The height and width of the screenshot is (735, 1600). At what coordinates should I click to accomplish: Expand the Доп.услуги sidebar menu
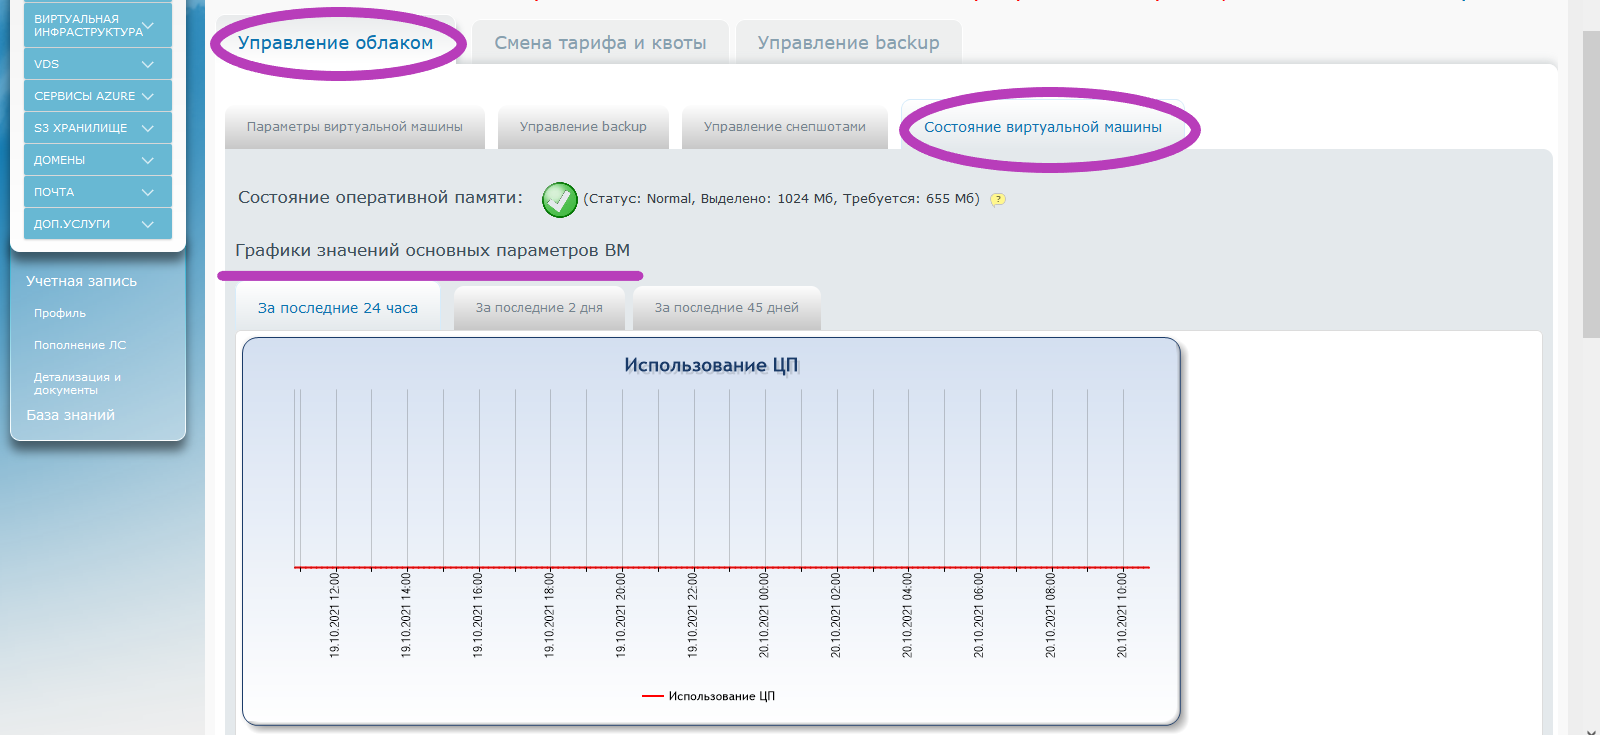pyautogui.click(x=97, y=224)
